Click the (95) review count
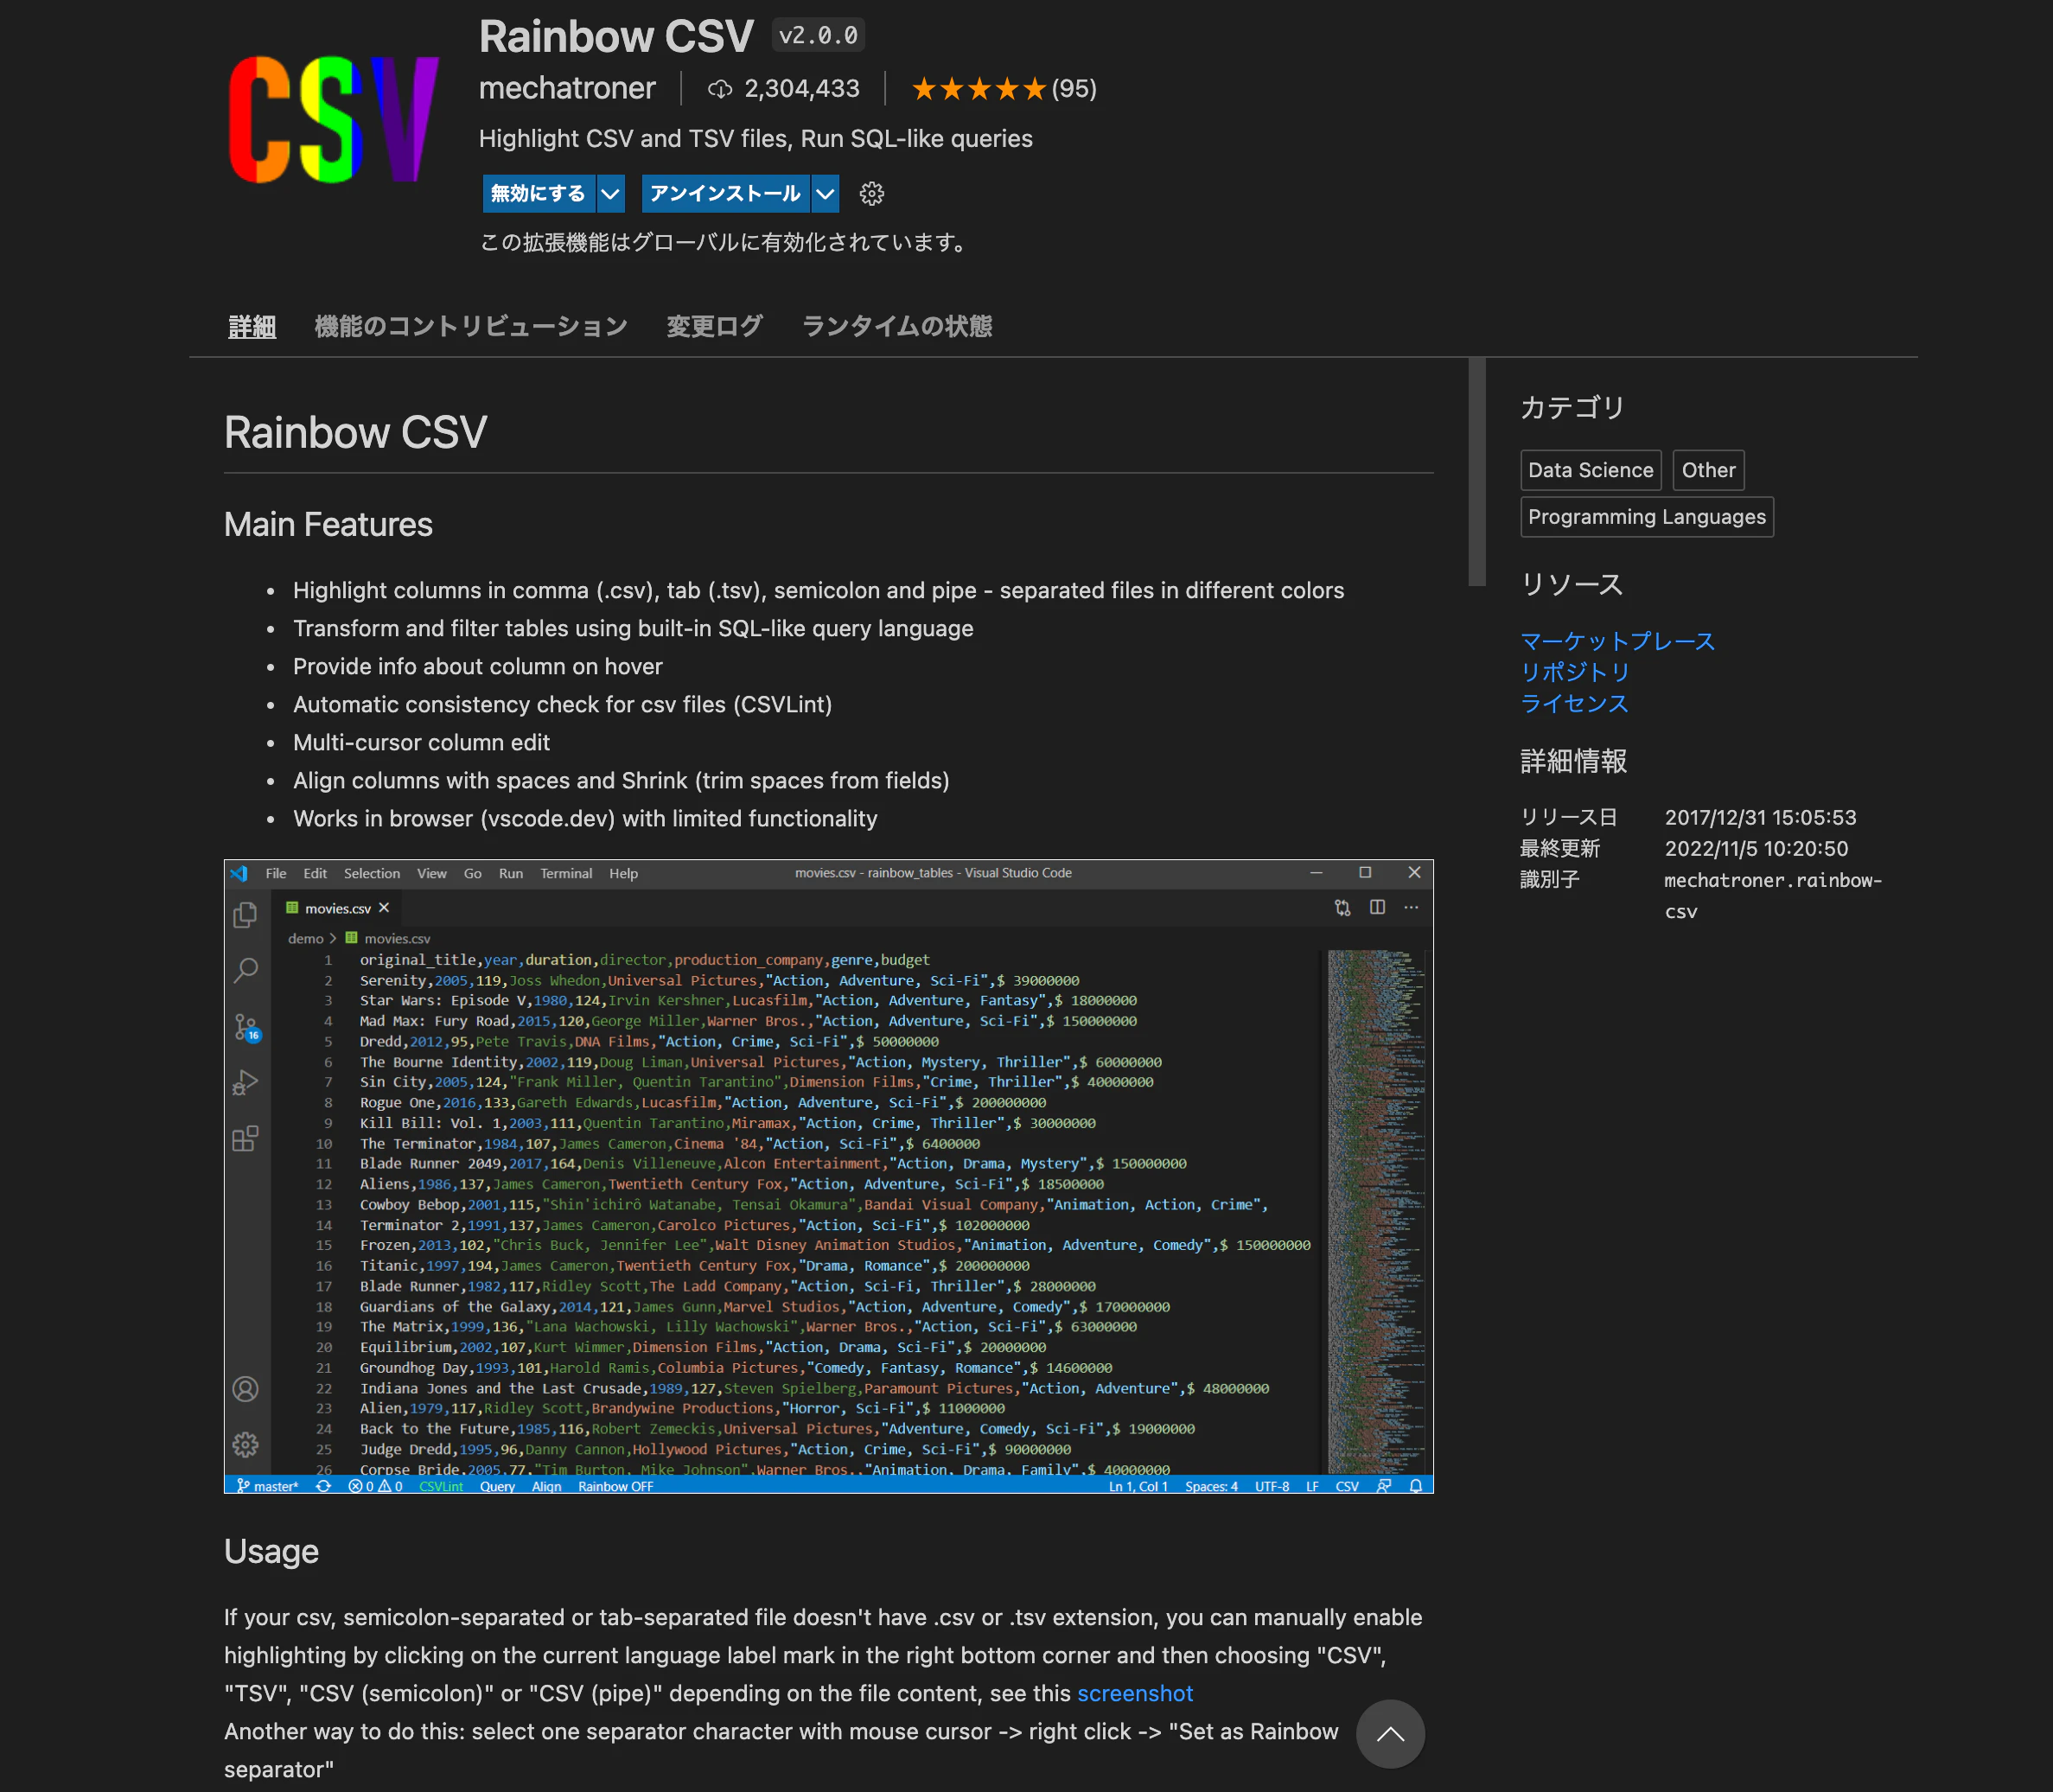This screenshot has width=2053, height=1792. click(x=1074, y=89)
